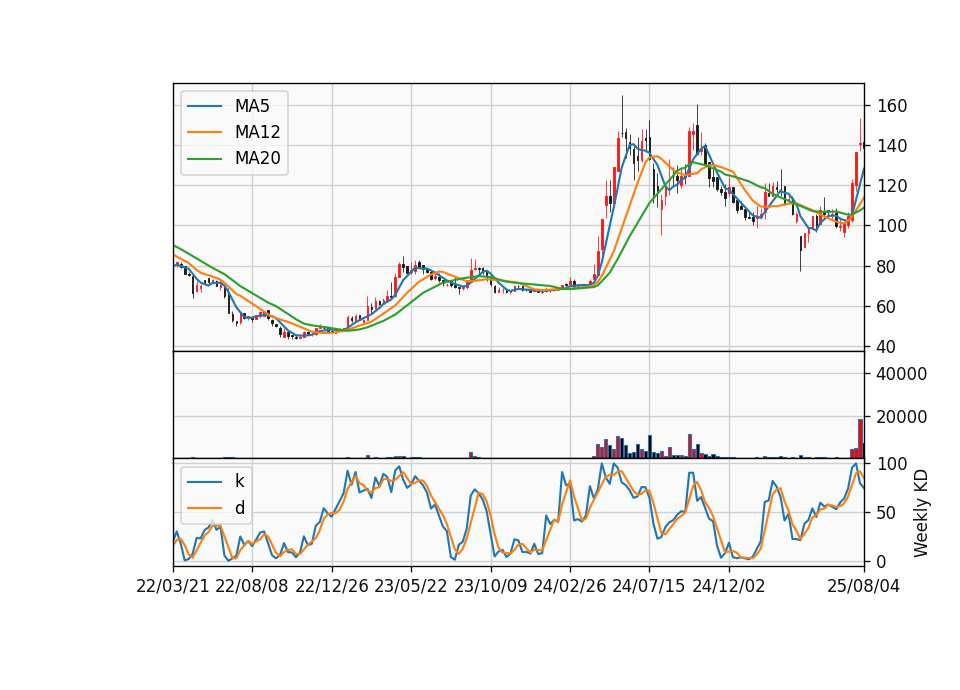Click the MA5 legend label

click(x=252, y=106)
